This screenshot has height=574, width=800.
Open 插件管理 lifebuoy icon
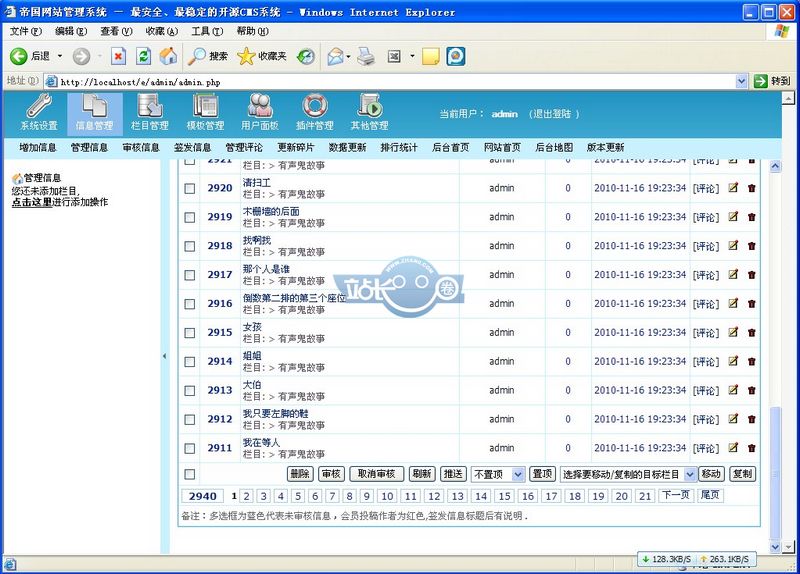coord(315,113)
